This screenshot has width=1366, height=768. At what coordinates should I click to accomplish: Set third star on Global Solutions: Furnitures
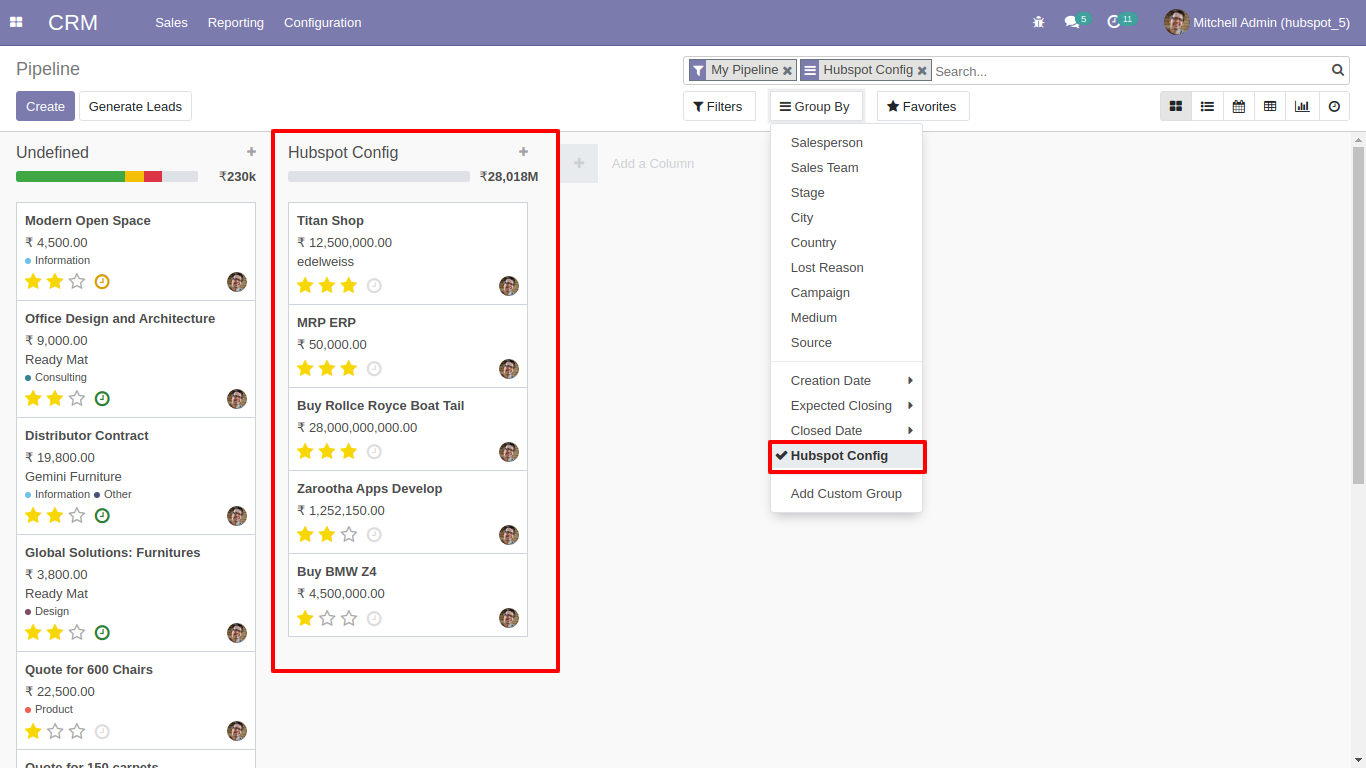tap(77, 633)
